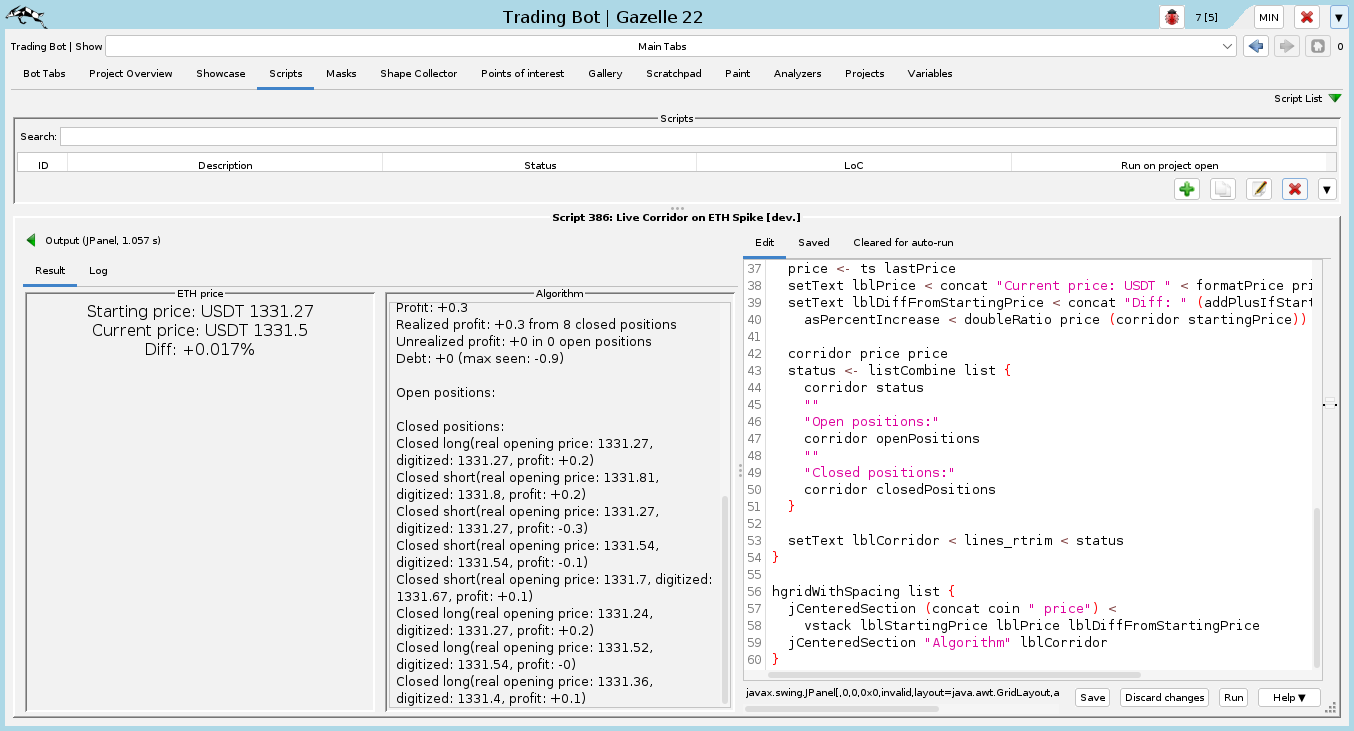Click the gazelle logo in the title bar

27,17
